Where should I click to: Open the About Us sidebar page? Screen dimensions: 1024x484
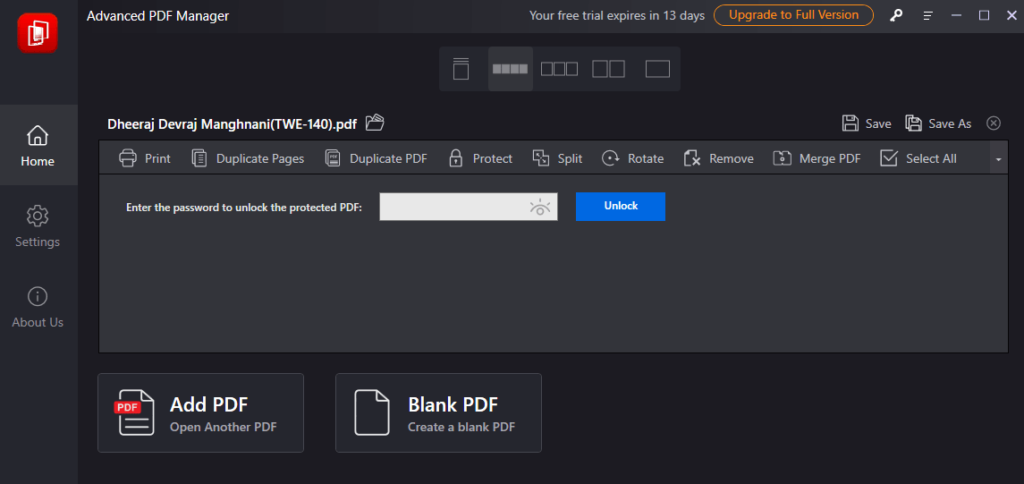click(x=38, y=306)
